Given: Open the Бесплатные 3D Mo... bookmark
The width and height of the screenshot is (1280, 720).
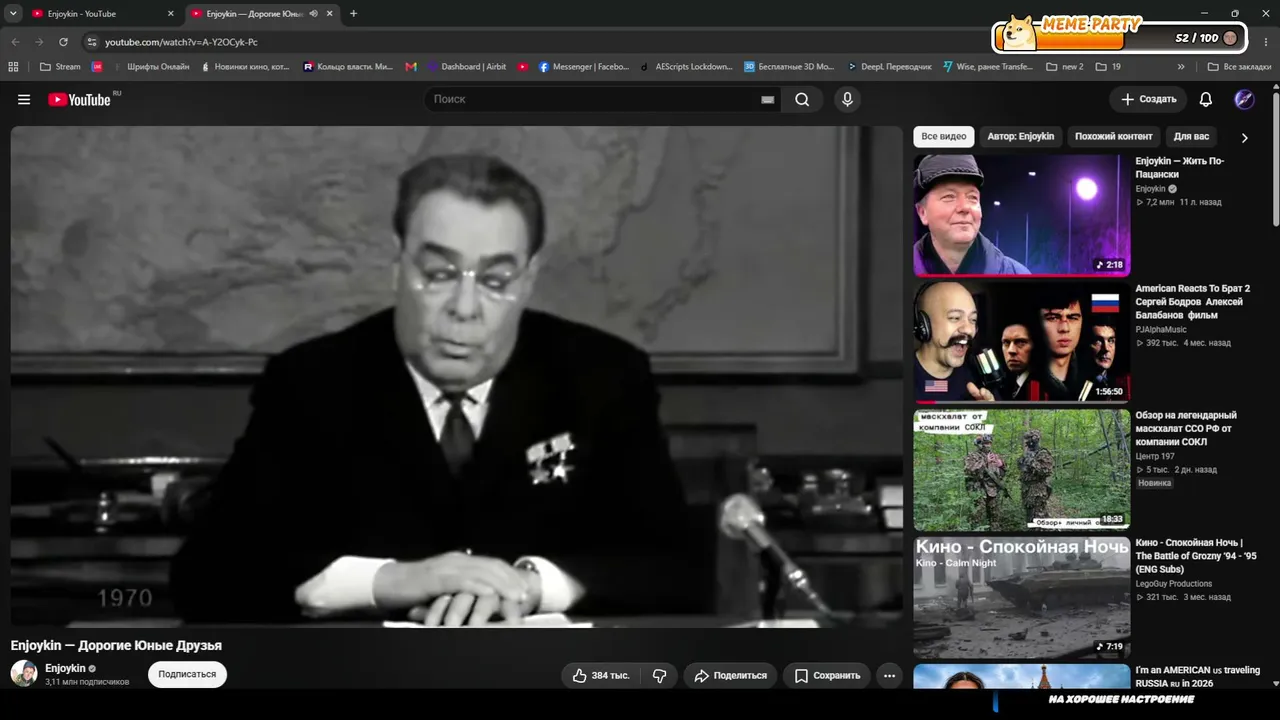Looking at the screenshot, I should 789,67.
